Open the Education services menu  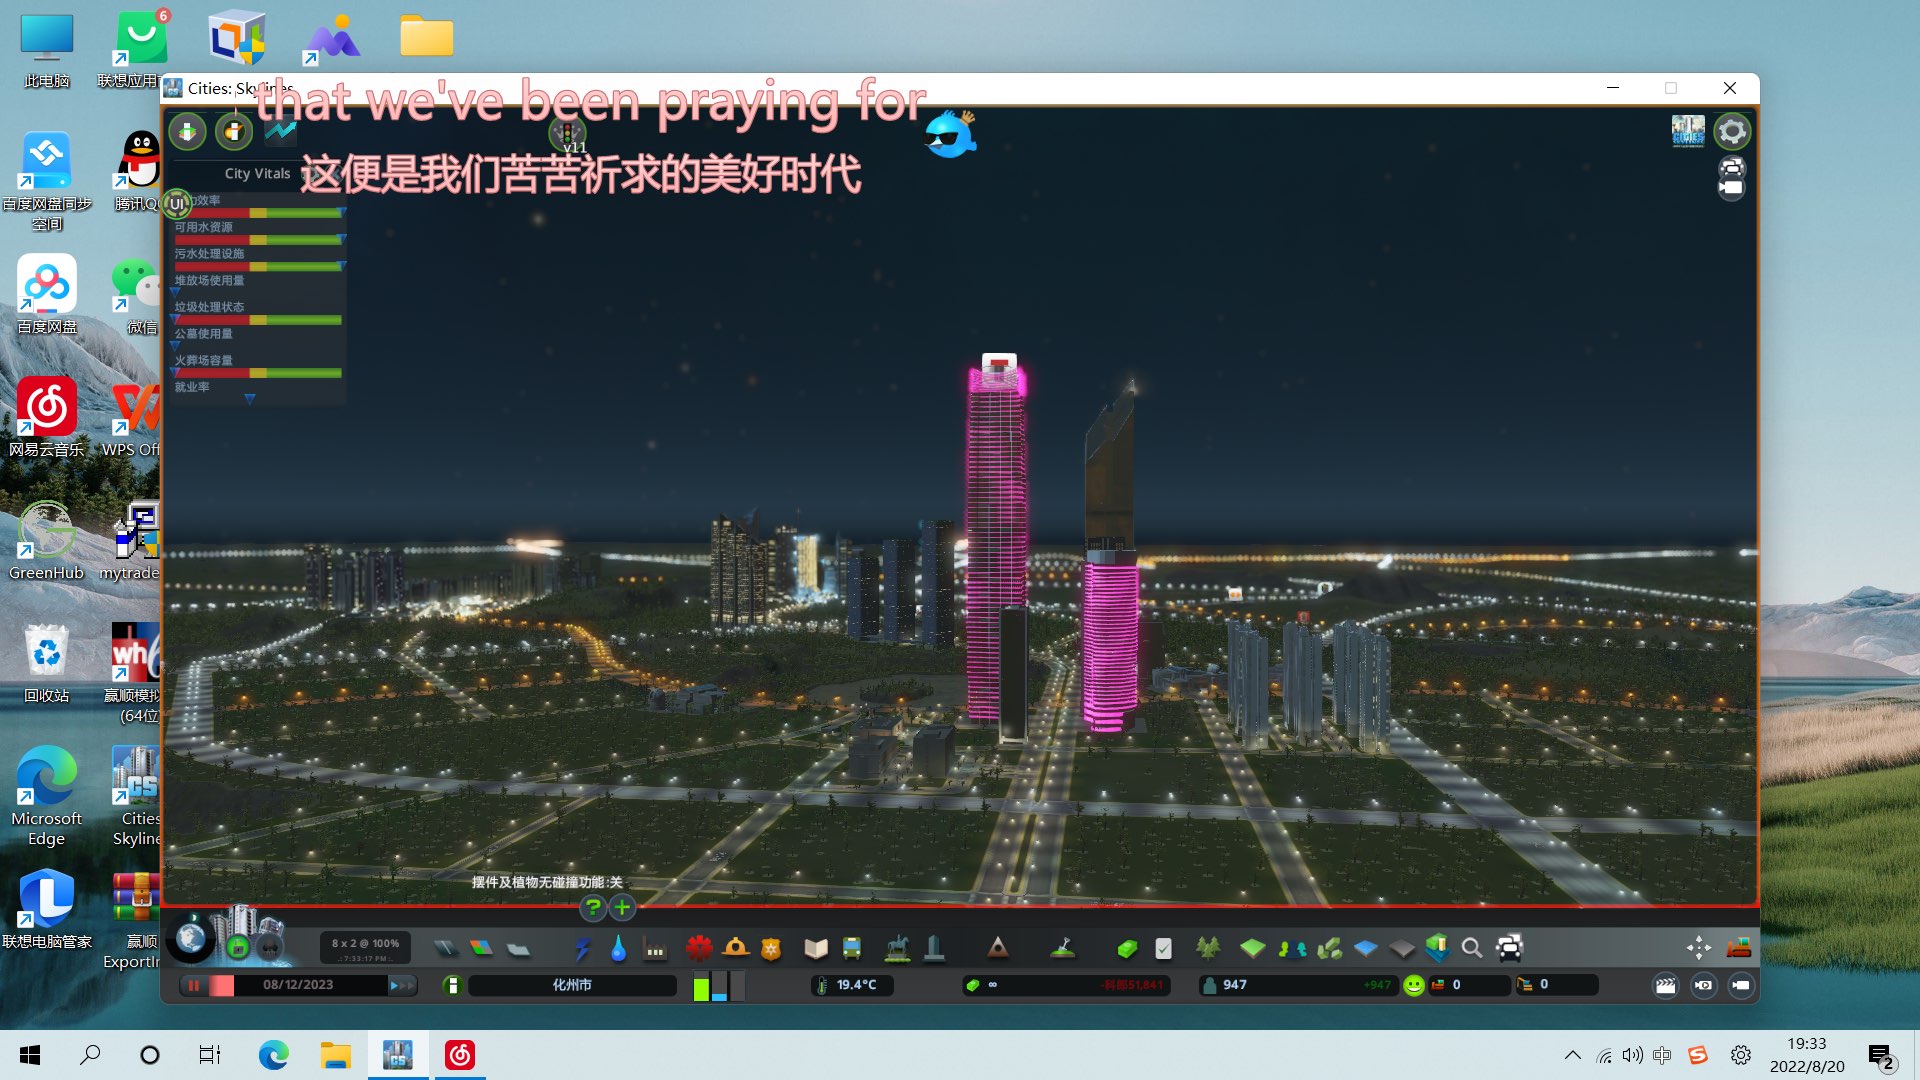point(816,948)
